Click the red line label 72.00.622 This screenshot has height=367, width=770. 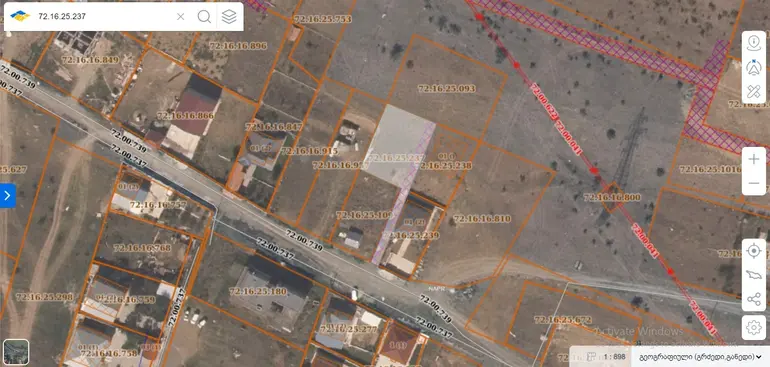(x=545, y=103)
